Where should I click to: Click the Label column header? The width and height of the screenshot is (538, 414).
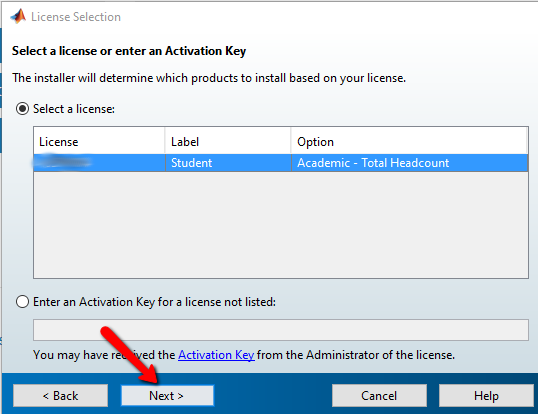228,141
